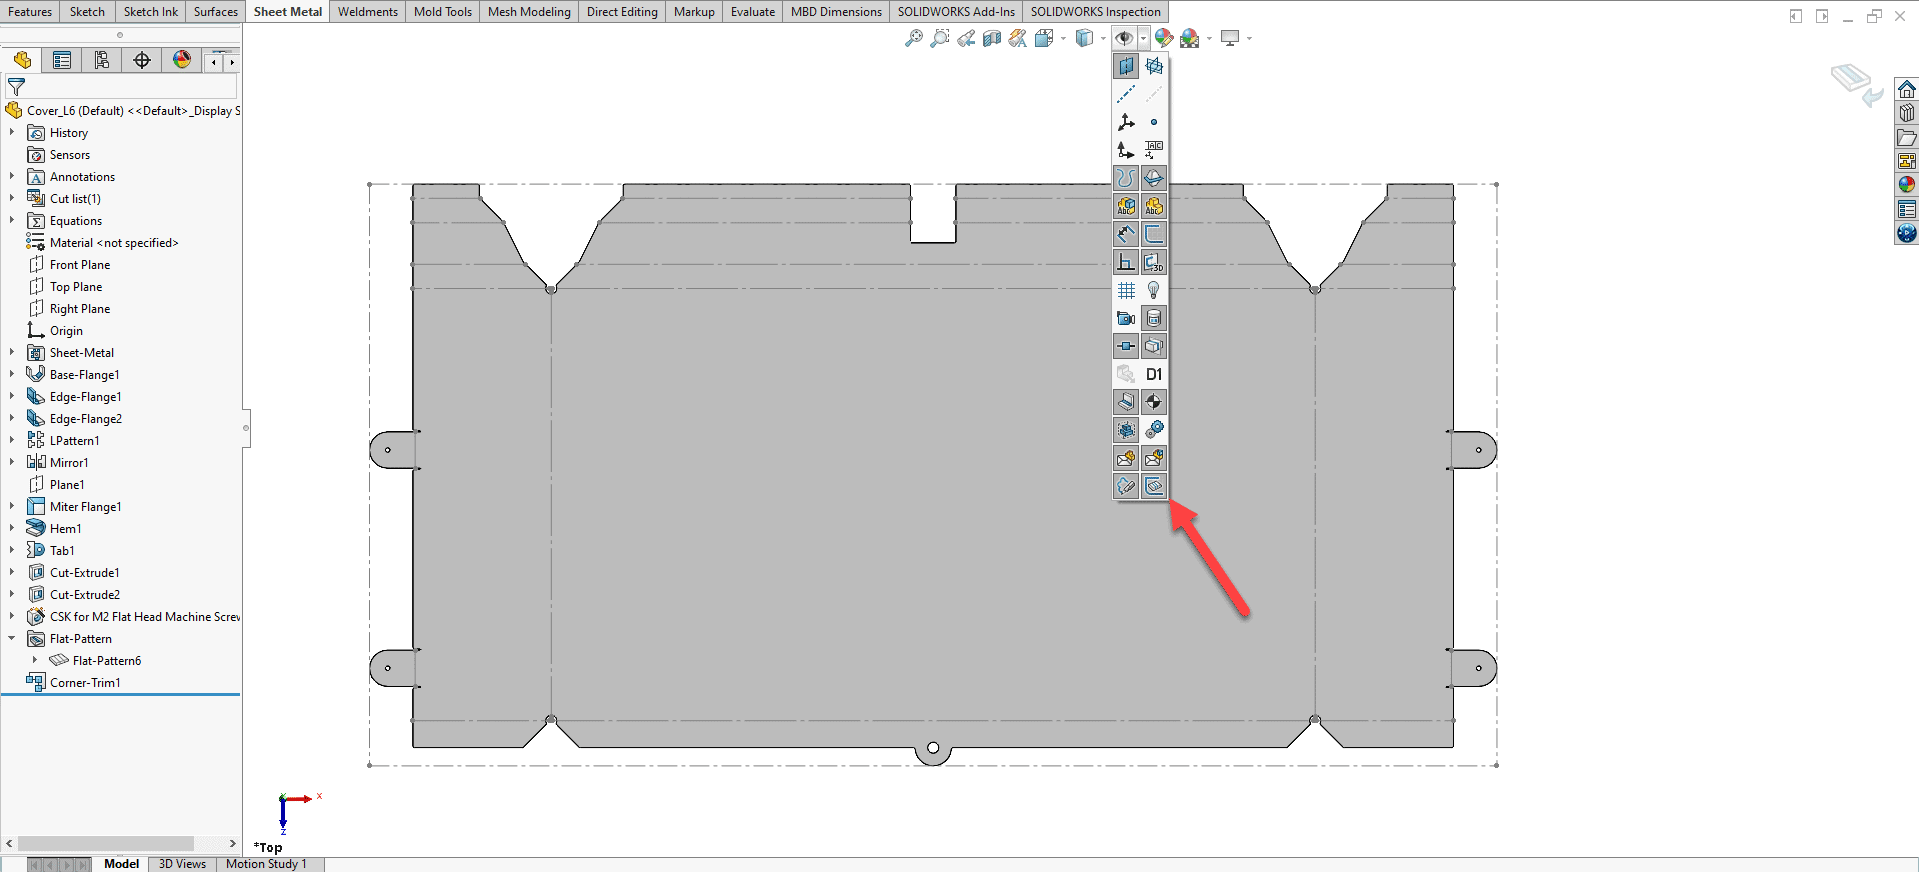
Task: Select Corner-Trim1 in the feature tree
Action: [x=85, y=682]
